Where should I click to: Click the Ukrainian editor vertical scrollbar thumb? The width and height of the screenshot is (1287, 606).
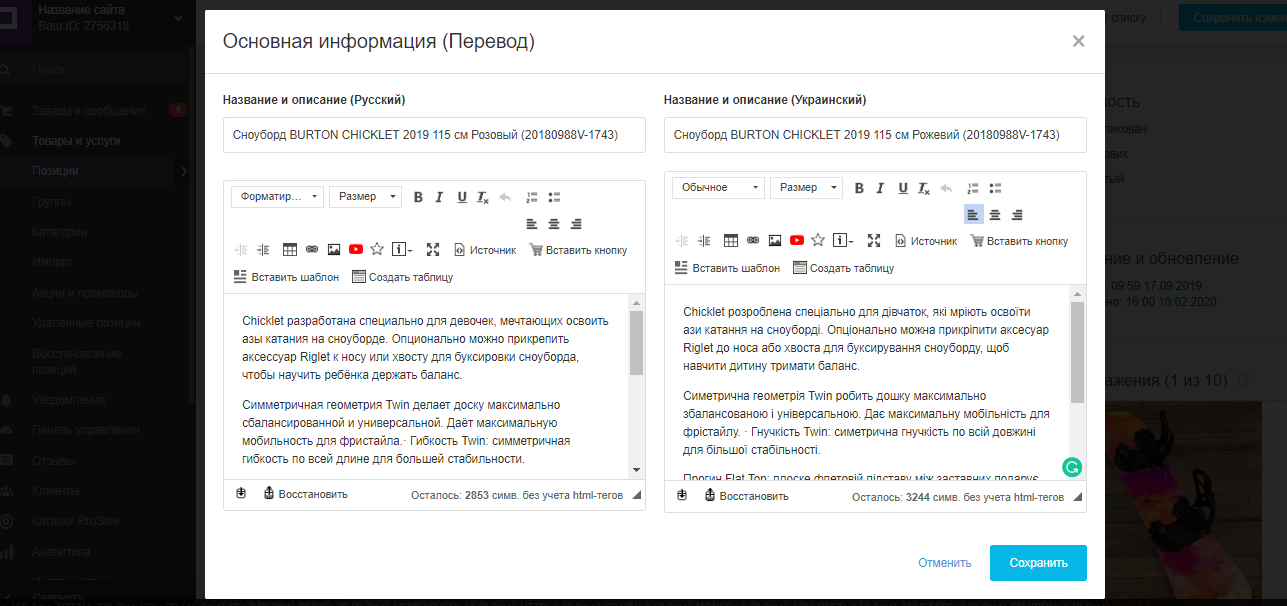click(x=1077, y=352)
